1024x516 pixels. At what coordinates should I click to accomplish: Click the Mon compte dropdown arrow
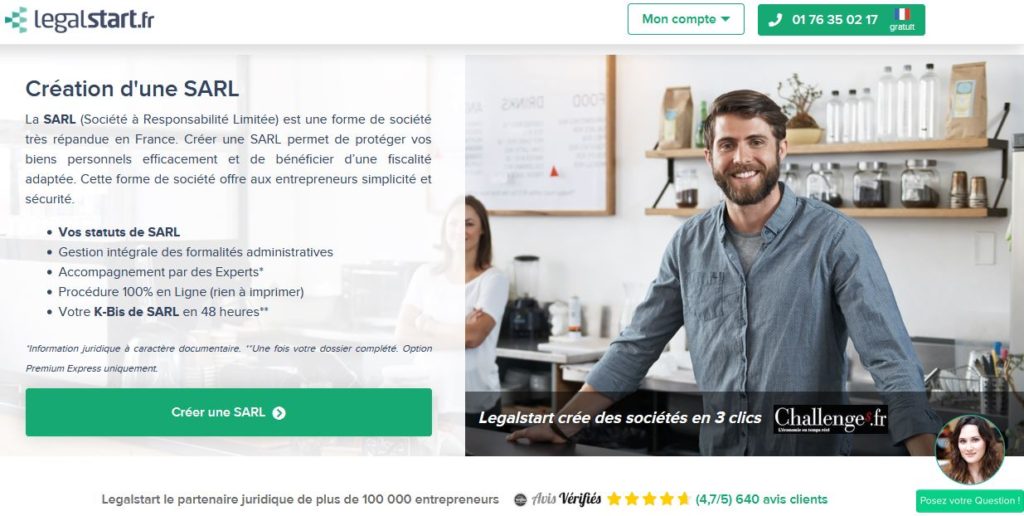pos(726,19)
